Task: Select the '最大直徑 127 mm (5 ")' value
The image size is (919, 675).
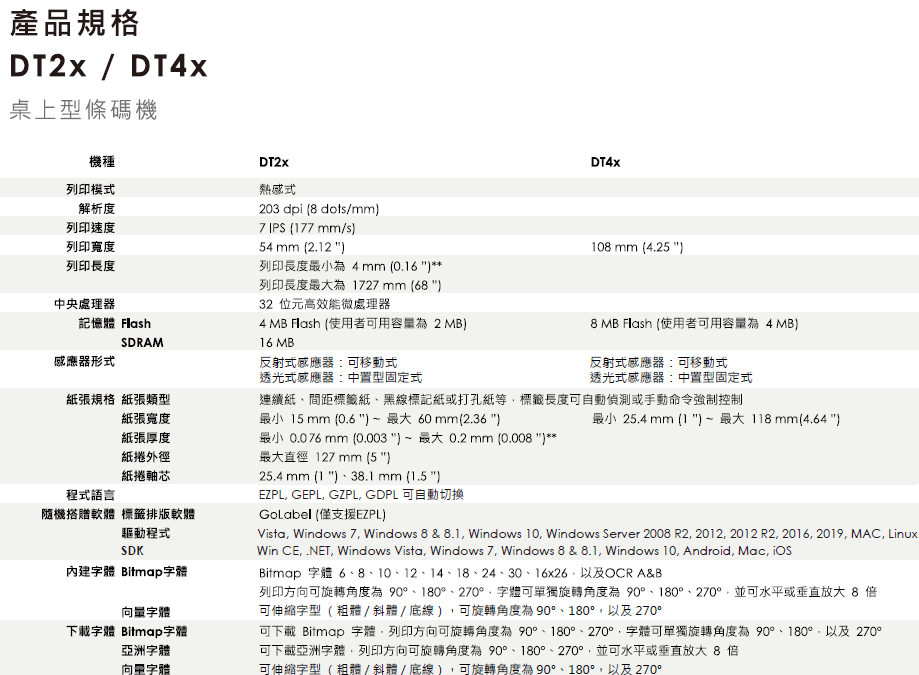Action: click(x=325, y=457)
